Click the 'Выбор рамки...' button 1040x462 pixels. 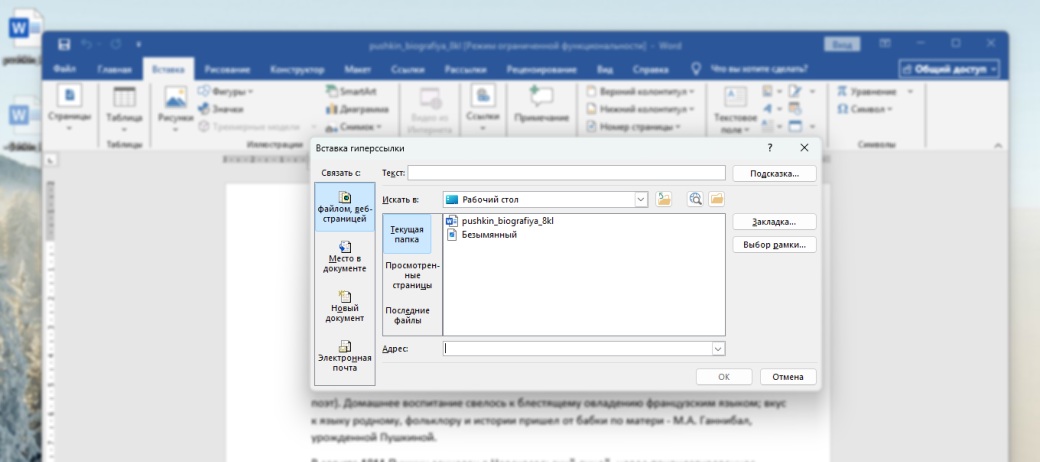[774, 245]
